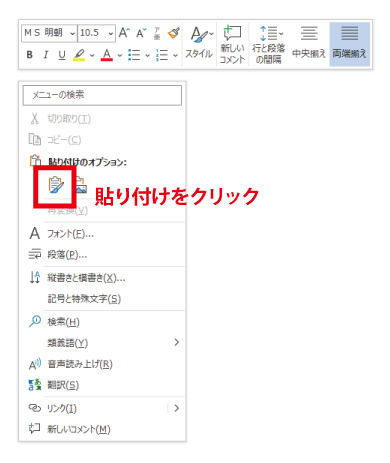
Task: Decrease font size with the shrink font icon
Action: [141, 33]
